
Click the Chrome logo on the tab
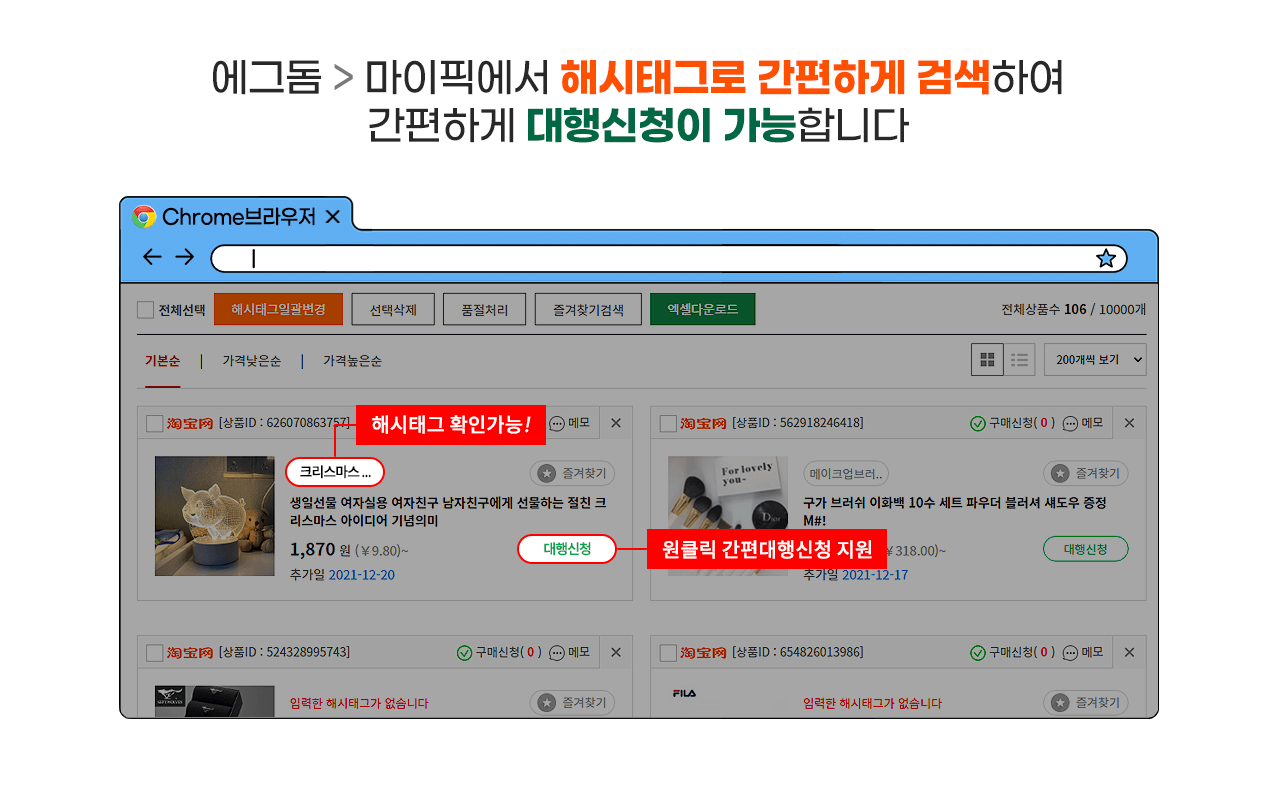tap(144, 217)
